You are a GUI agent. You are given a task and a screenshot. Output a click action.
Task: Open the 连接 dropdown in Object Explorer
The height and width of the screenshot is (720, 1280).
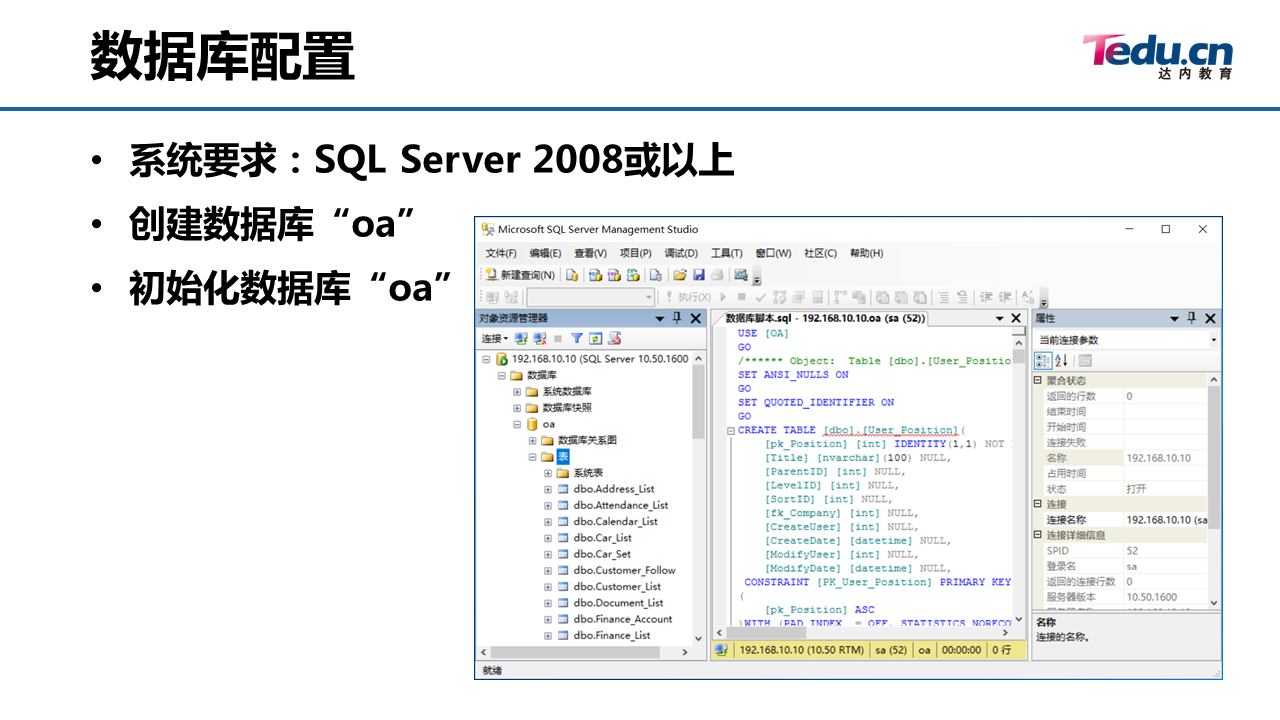coord(495,339)
